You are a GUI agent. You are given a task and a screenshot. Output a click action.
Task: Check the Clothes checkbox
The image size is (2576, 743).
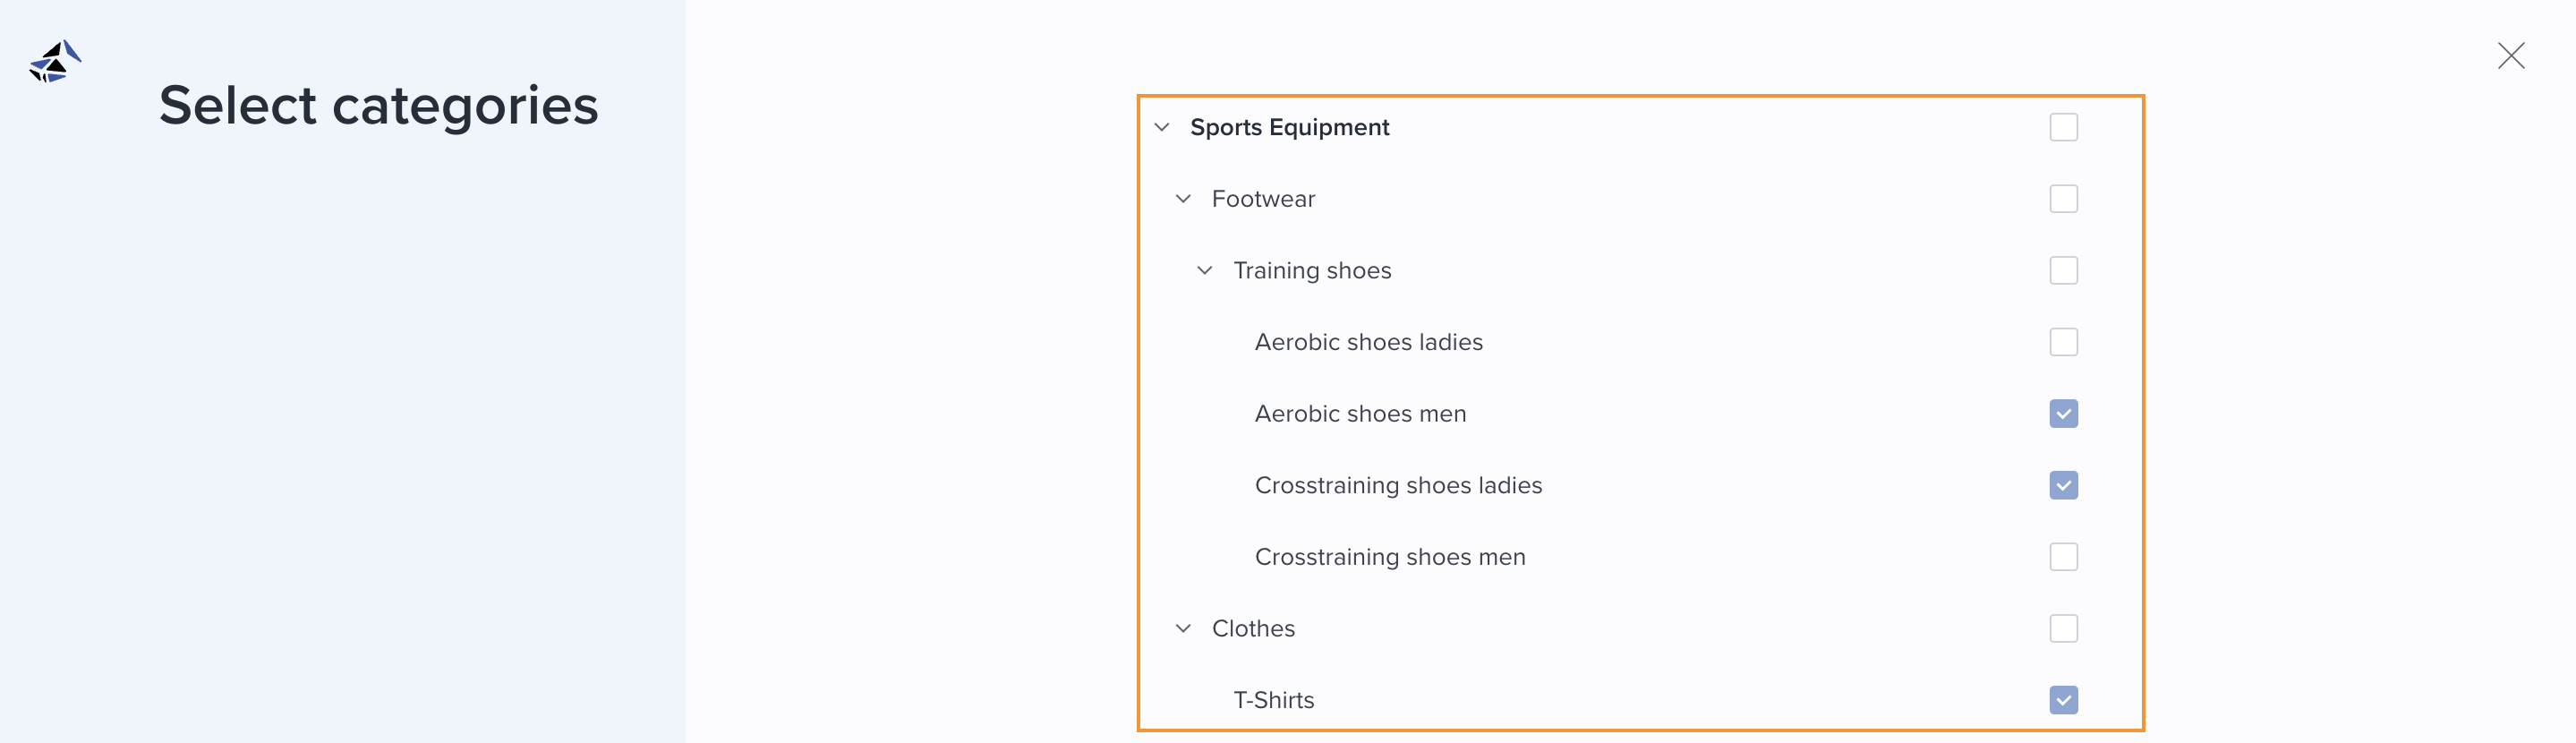tap(2063, 628)
